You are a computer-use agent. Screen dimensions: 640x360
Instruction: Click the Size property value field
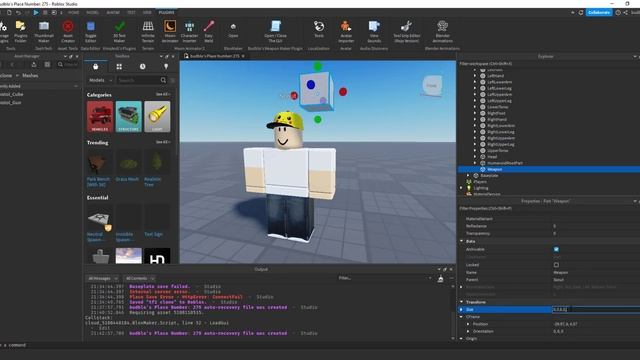pos(596,309)
